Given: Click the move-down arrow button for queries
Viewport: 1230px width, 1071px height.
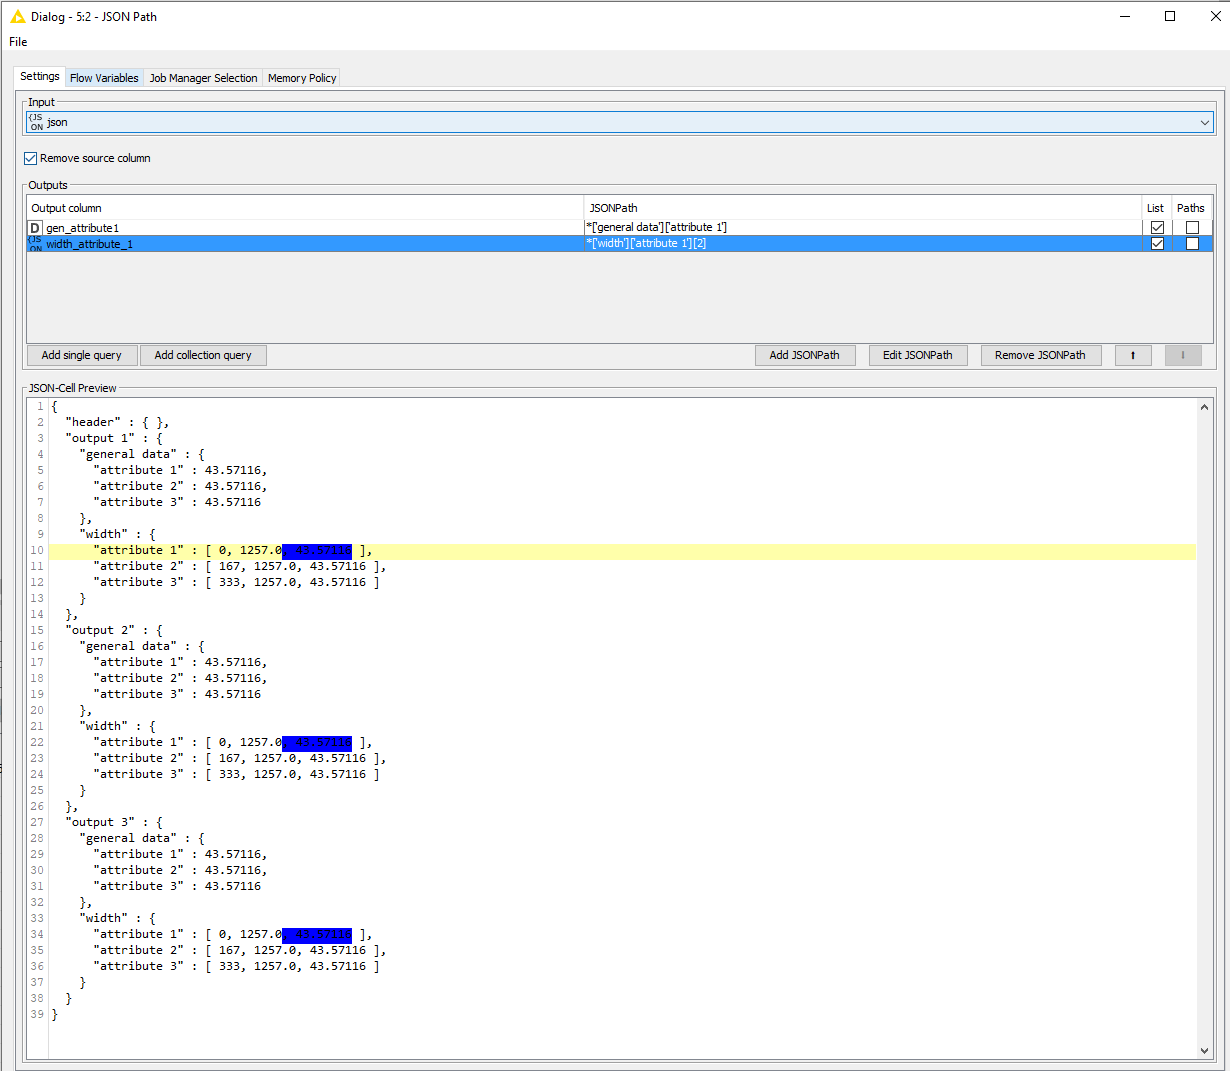Looking at the screenshot, I should tap(1183, 355).
